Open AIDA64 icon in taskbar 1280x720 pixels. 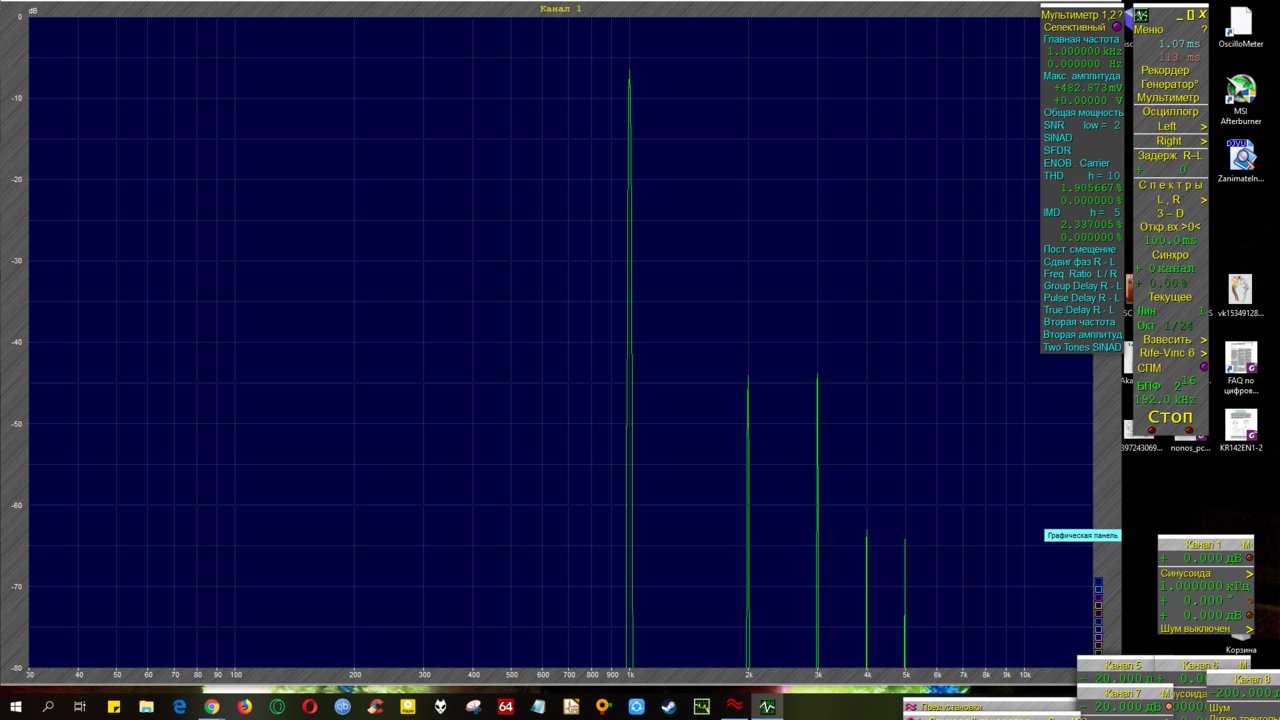[505, 706]
